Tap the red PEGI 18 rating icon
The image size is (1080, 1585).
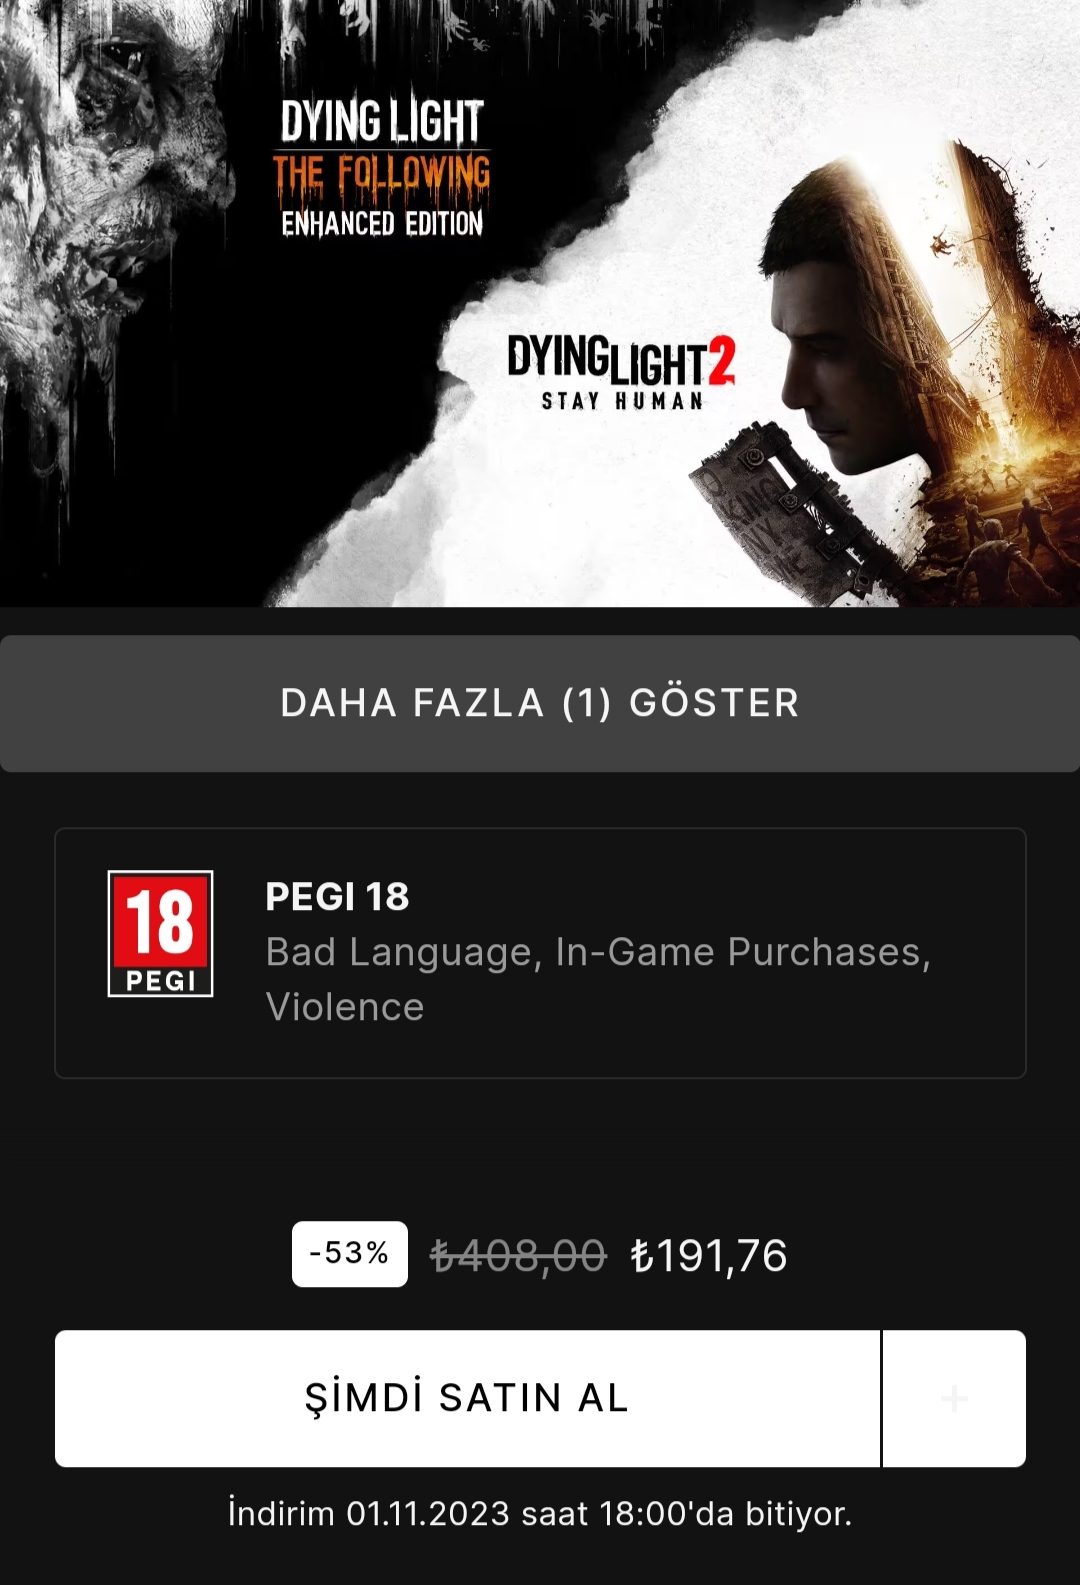click(x=160, y=933)
